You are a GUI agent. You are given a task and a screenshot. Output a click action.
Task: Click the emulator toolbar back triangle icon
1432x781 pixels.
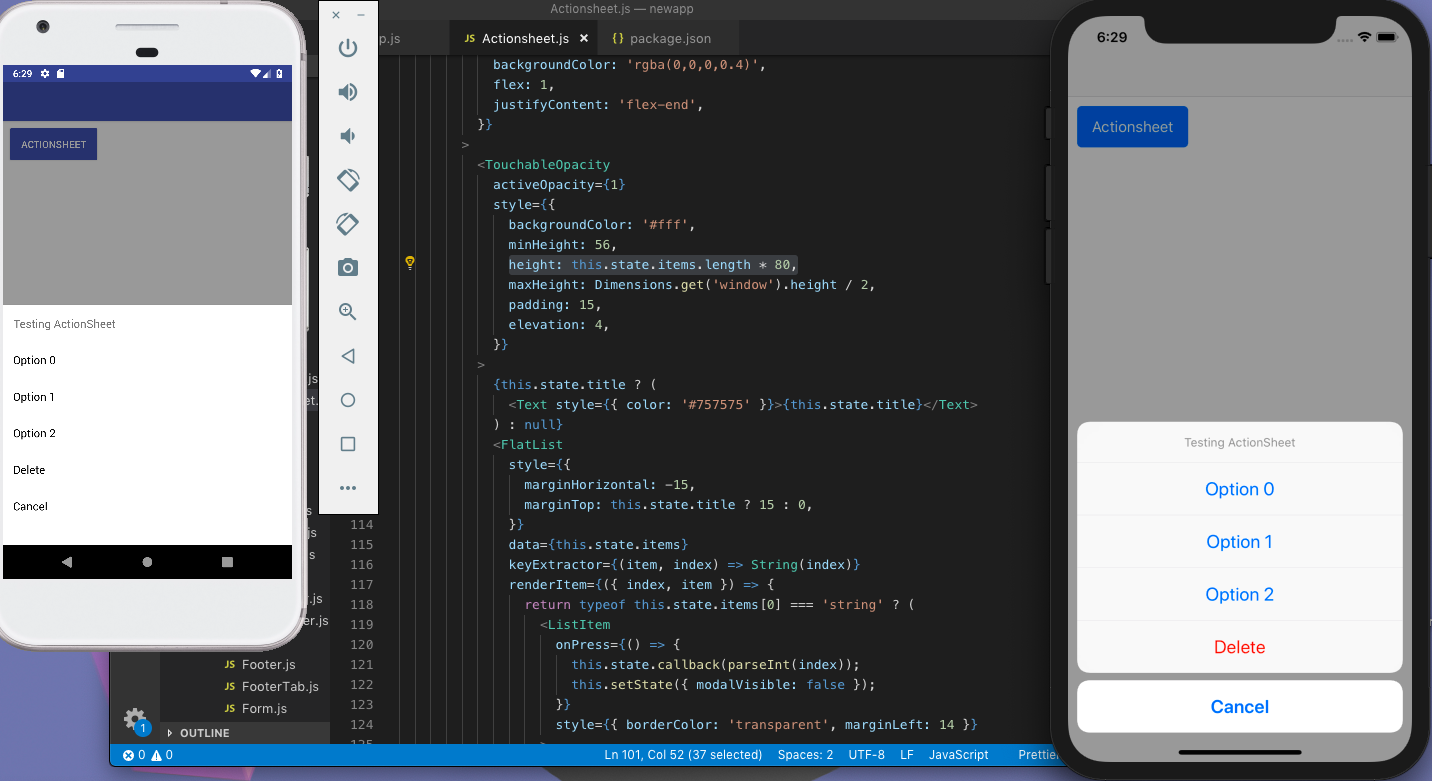[x=348, y=356]
